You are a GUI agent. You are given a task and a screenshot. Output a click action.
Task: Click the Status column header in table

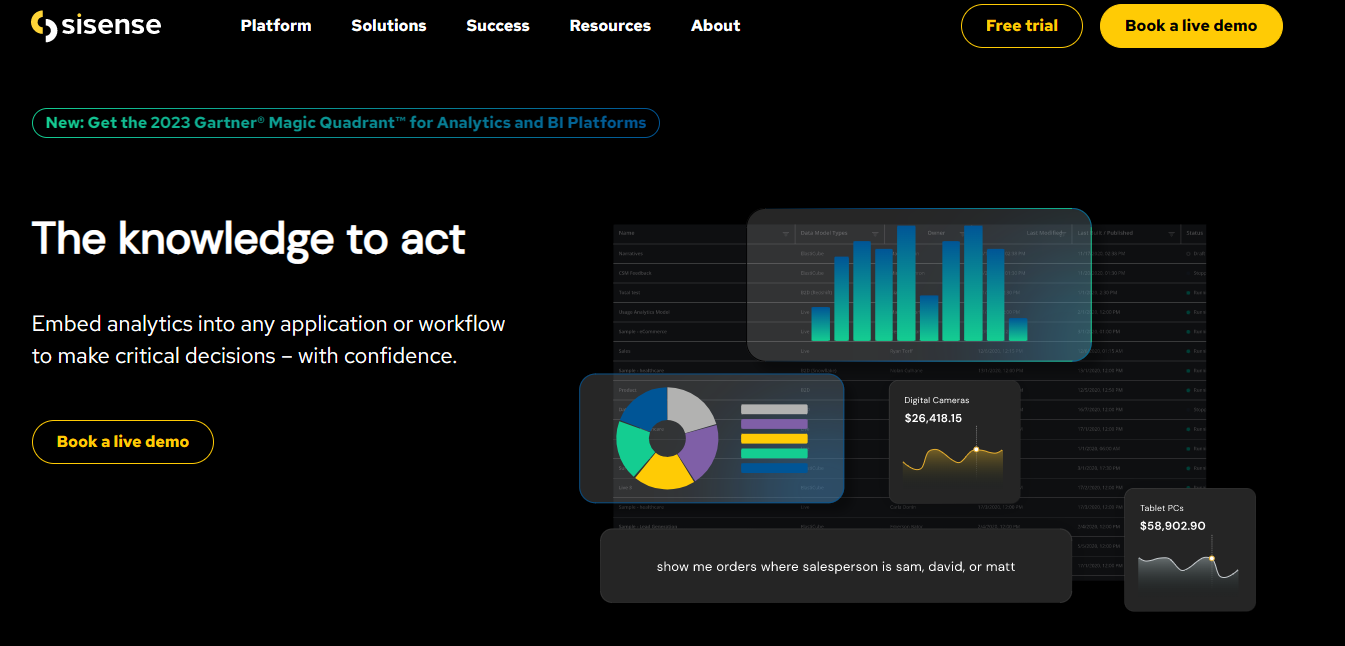pyautogui.click(x=1195, y=233)
